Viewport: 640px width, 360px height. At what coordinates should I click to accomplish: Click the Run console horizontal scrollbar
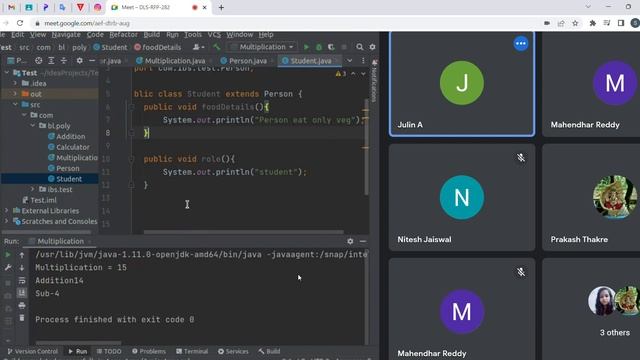(78, 343)
